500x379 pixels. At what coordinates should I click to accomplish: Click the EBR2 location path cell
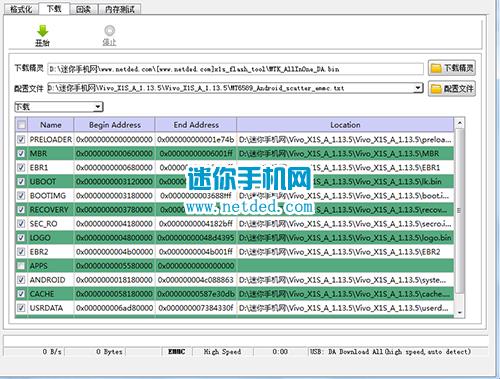pos(345,252)
